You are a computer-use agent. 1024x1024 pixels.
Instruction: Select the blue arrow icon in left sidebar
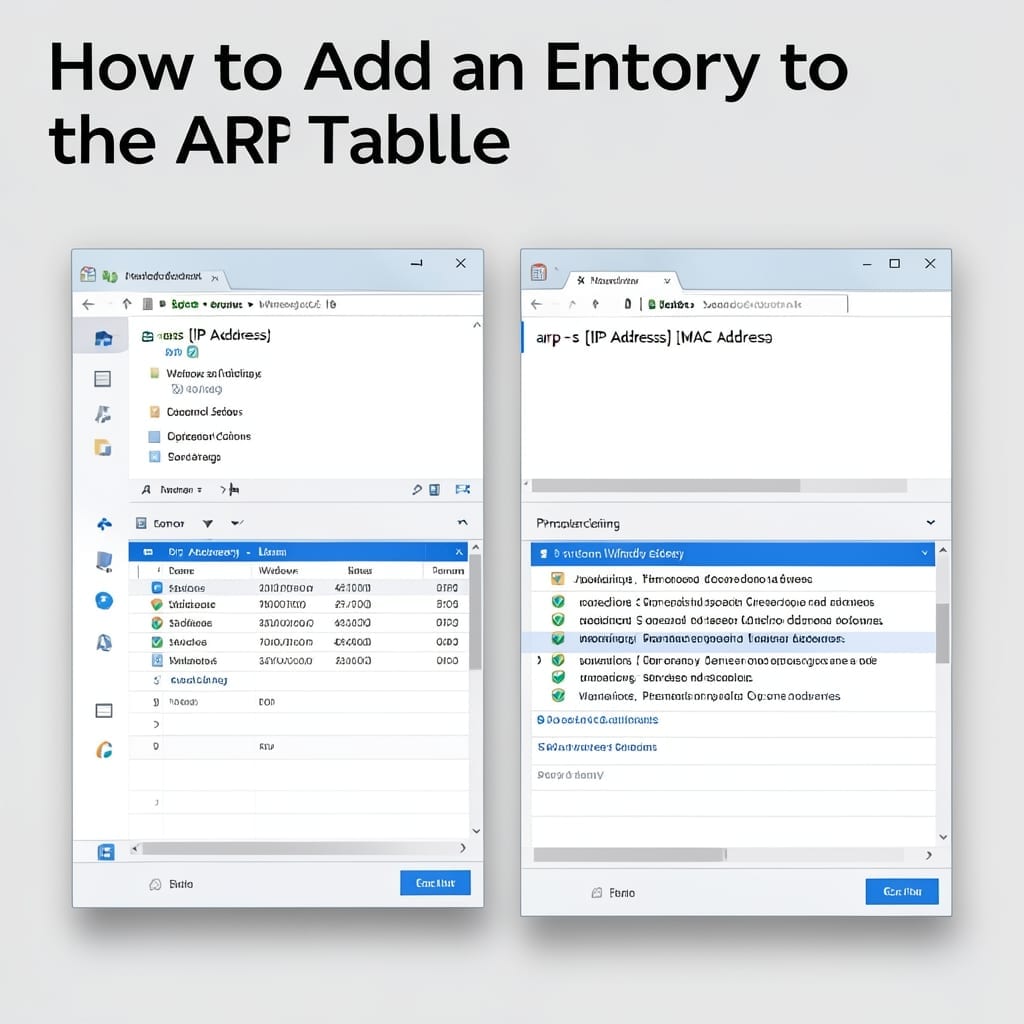(x=104, y=524)
